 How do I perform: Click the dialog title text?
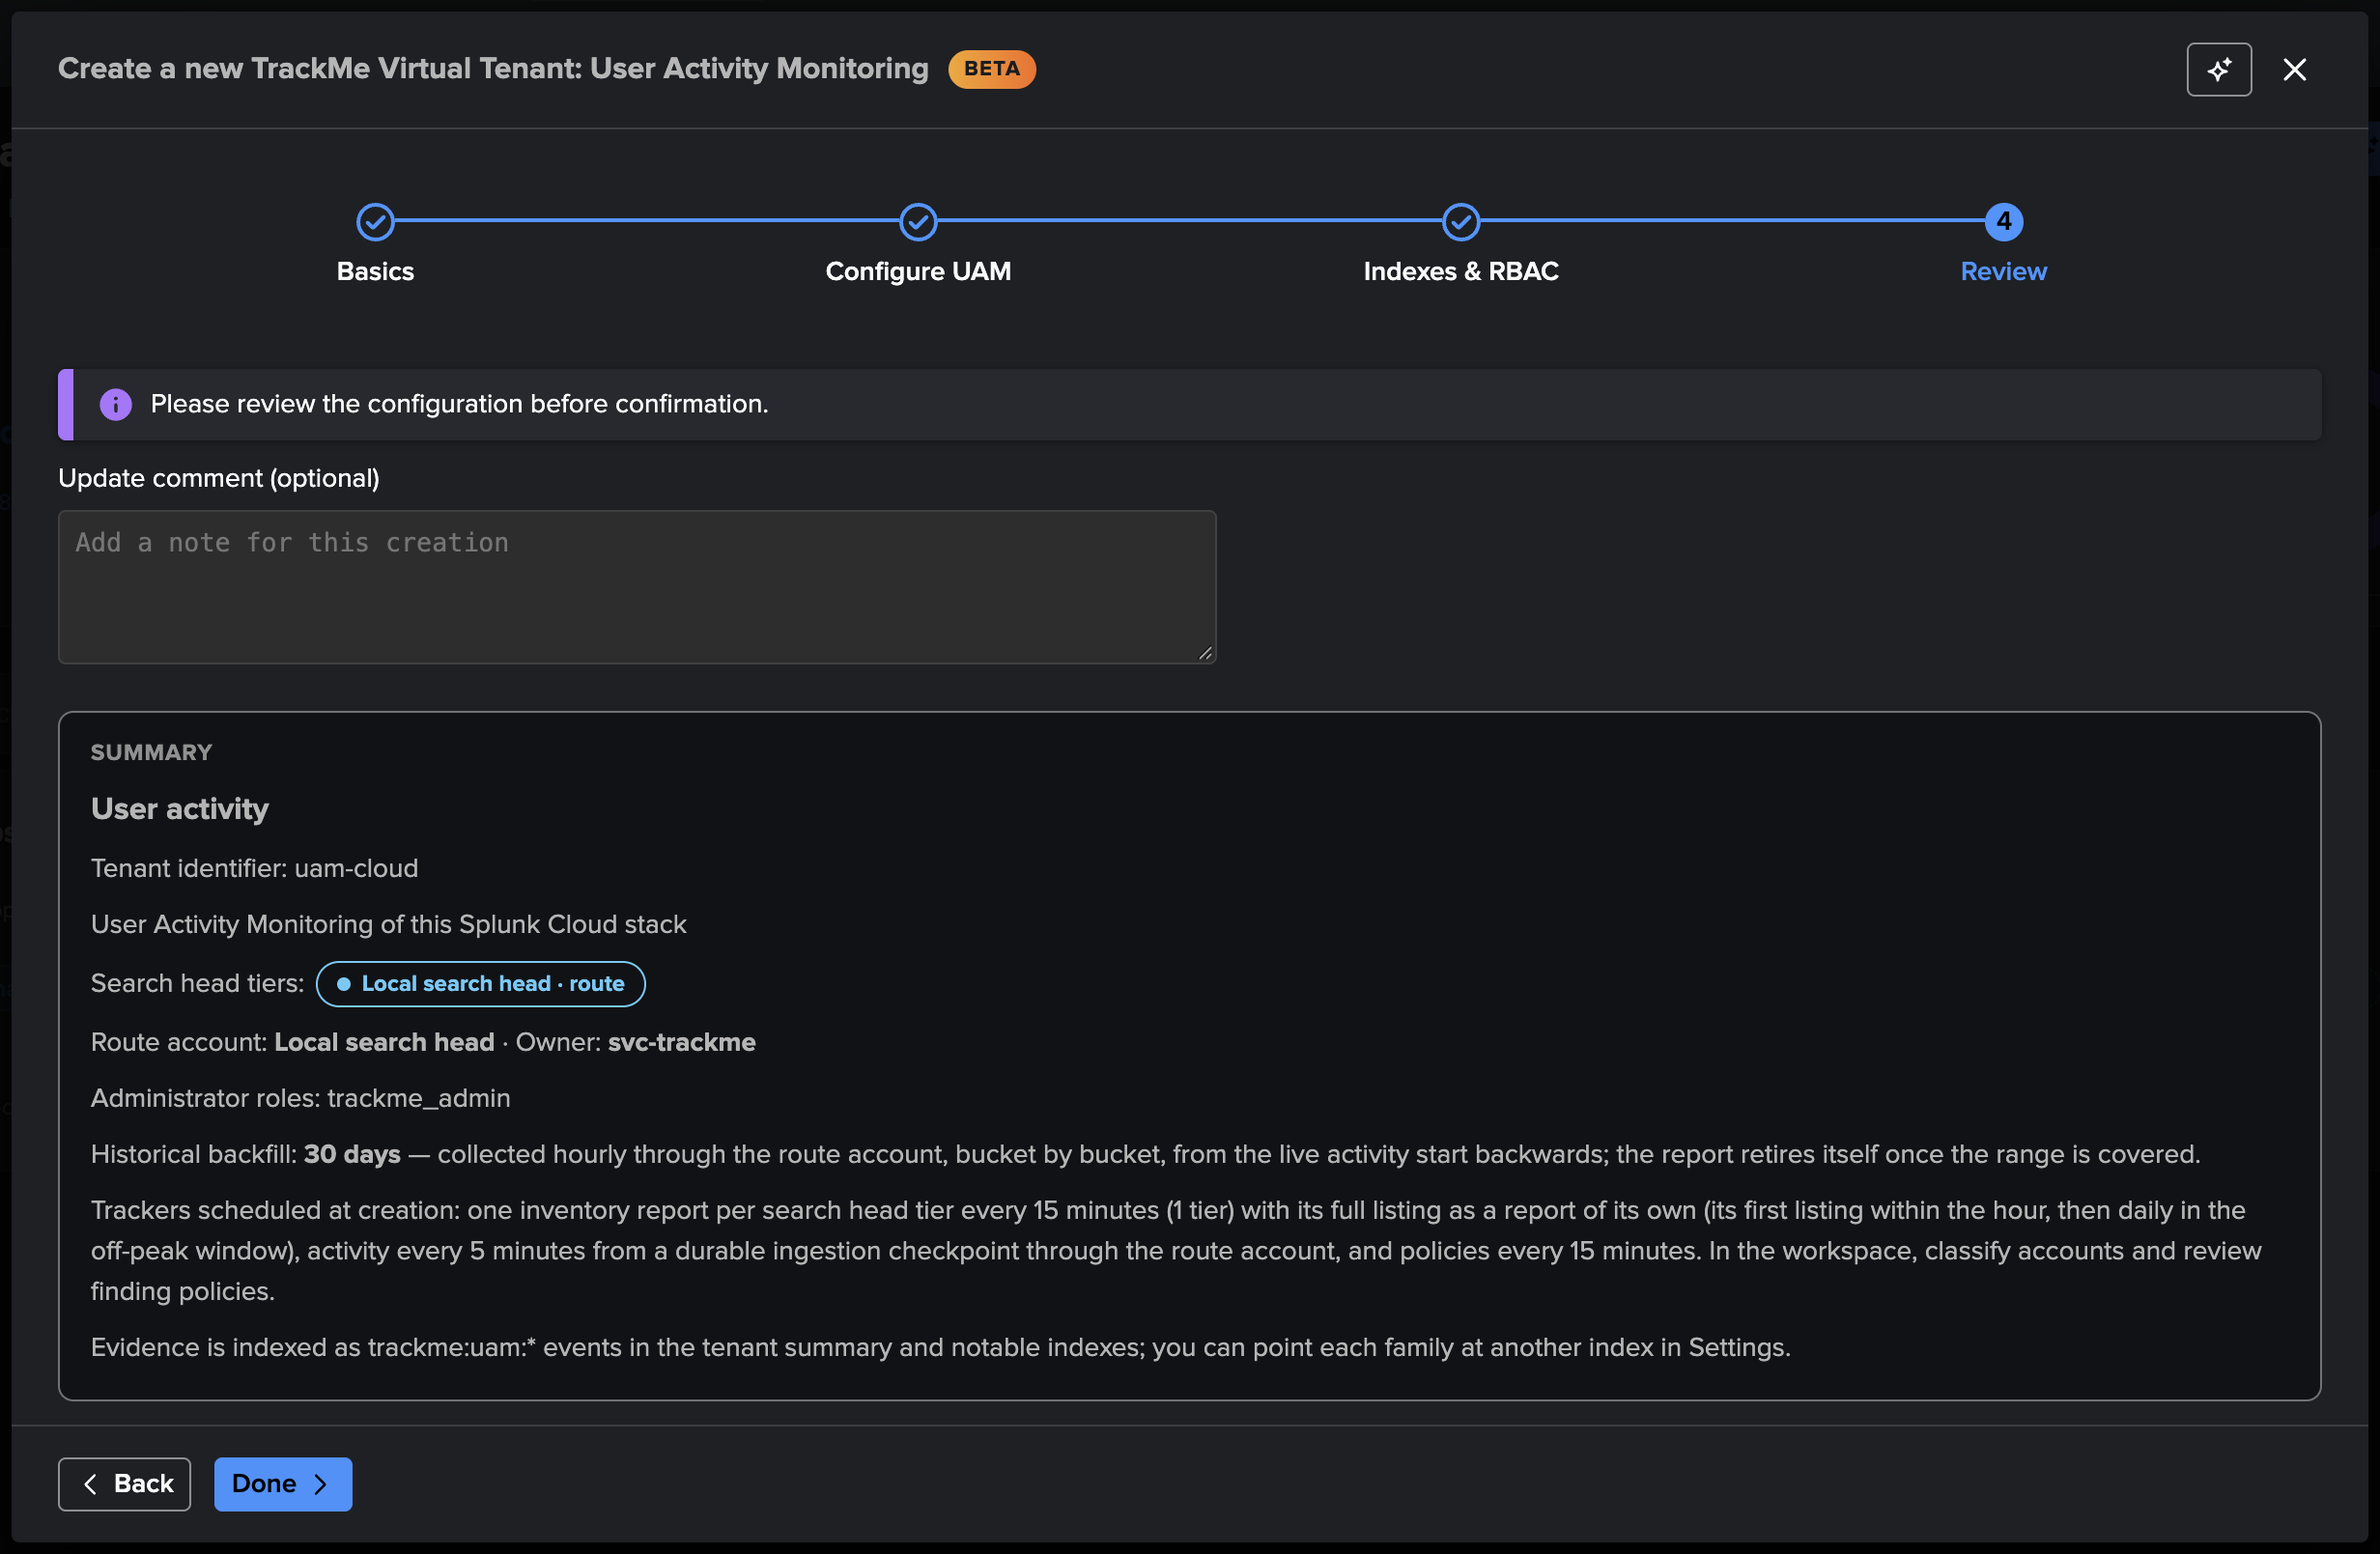pyautogui.click(x=493, y=68)
